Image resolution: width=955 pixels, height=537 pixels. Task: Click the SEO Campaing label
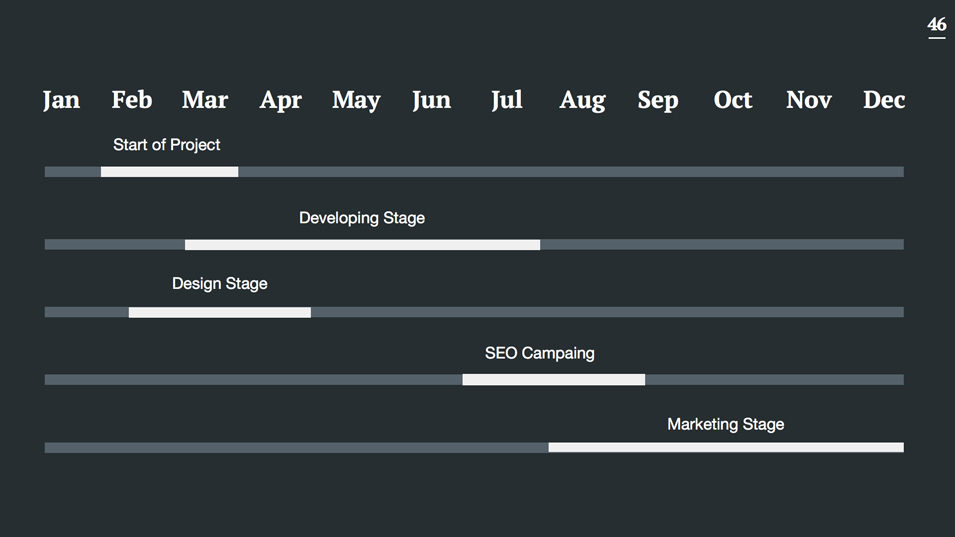[x=540, y=353]
